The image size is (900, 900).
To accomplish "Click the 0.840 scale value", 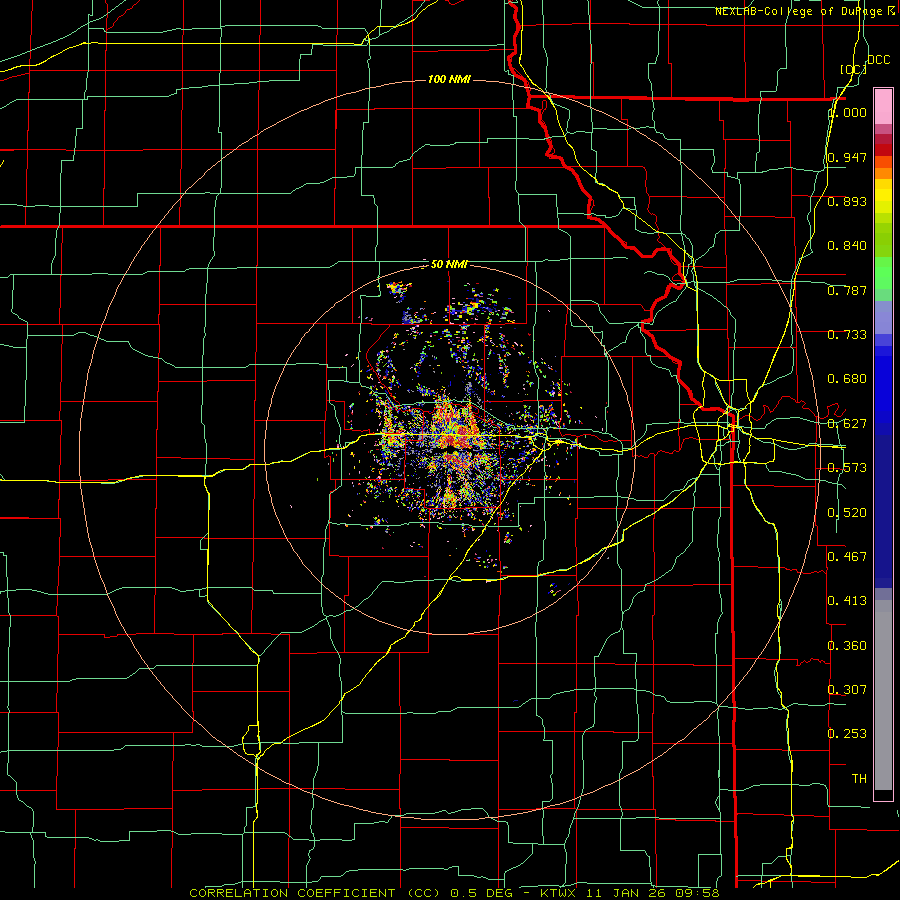I will 847,246.
